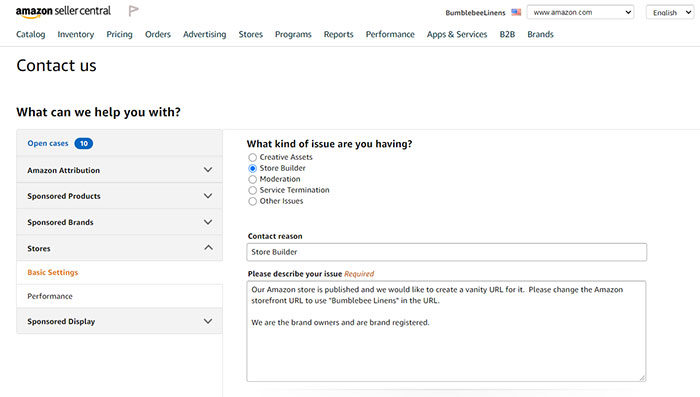This screenshot has height=397, width=700.
Task: Open the Stores menu in top navigation
Action: tap(250, 34)
